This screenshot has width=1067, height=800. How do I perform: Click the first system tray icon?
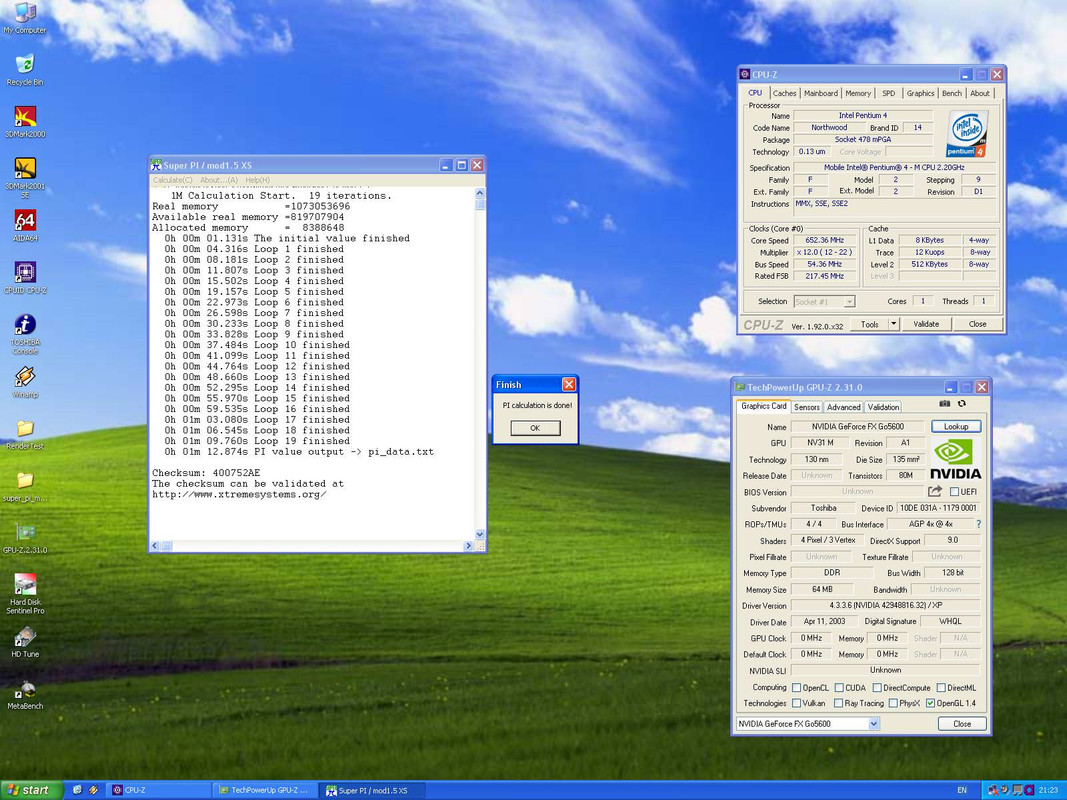tap(994, 790)
